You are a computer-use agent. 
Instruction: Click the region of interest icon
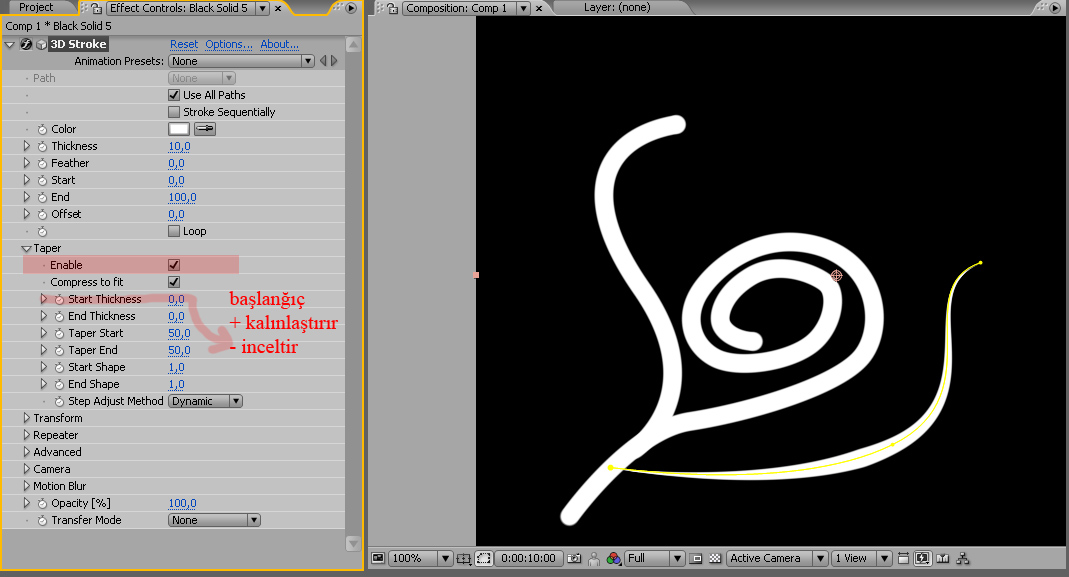[483, 558]
